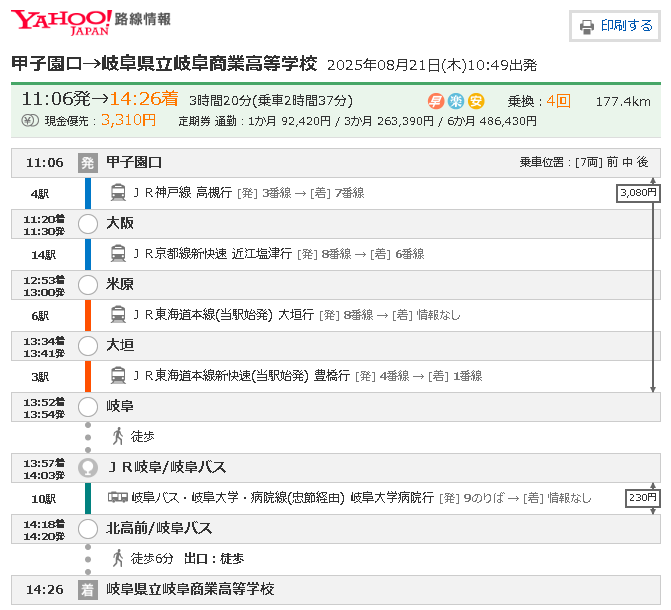Click station name 岐阜
The image size is (671, 610).
coord(120,407)
